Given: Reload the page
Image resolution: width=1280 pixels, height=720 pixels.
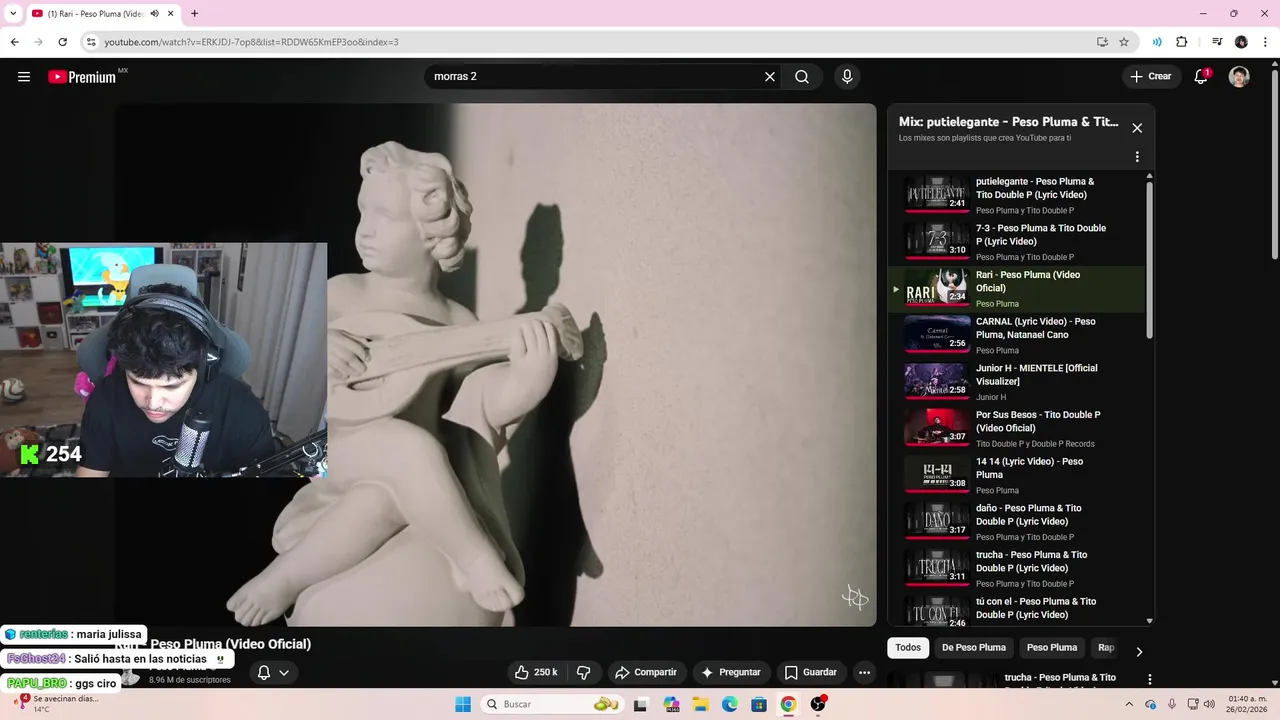Looking at the screenshot, I should click(x=62, y=42).
